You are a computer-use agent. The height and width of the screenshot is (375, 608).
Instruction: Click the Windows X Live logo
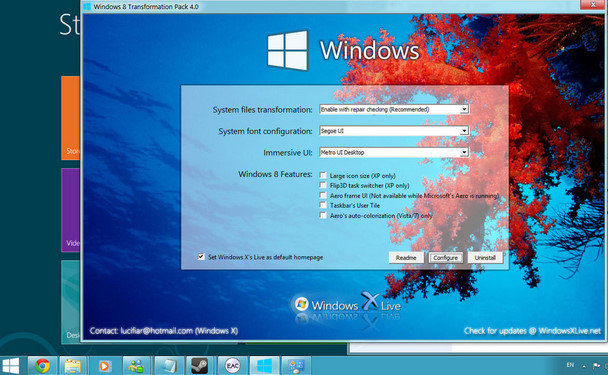coord(347,304)
